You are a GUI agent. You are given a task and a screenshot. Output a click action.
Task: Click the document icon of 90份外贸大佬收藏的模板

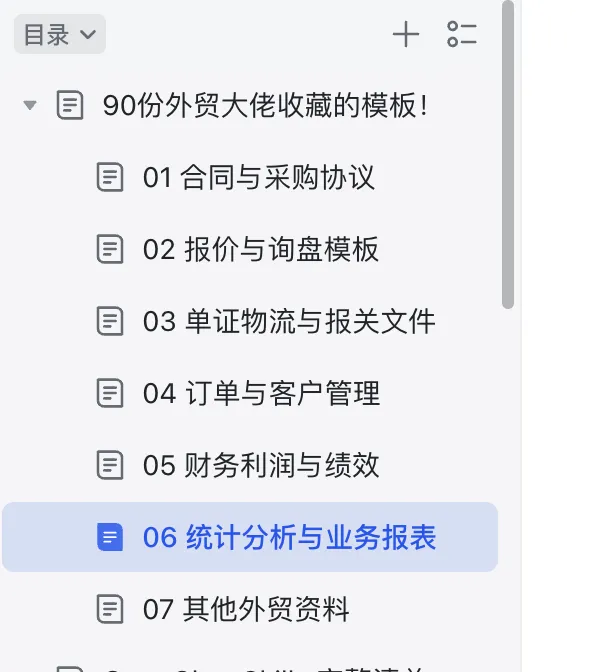click(70, 105)
